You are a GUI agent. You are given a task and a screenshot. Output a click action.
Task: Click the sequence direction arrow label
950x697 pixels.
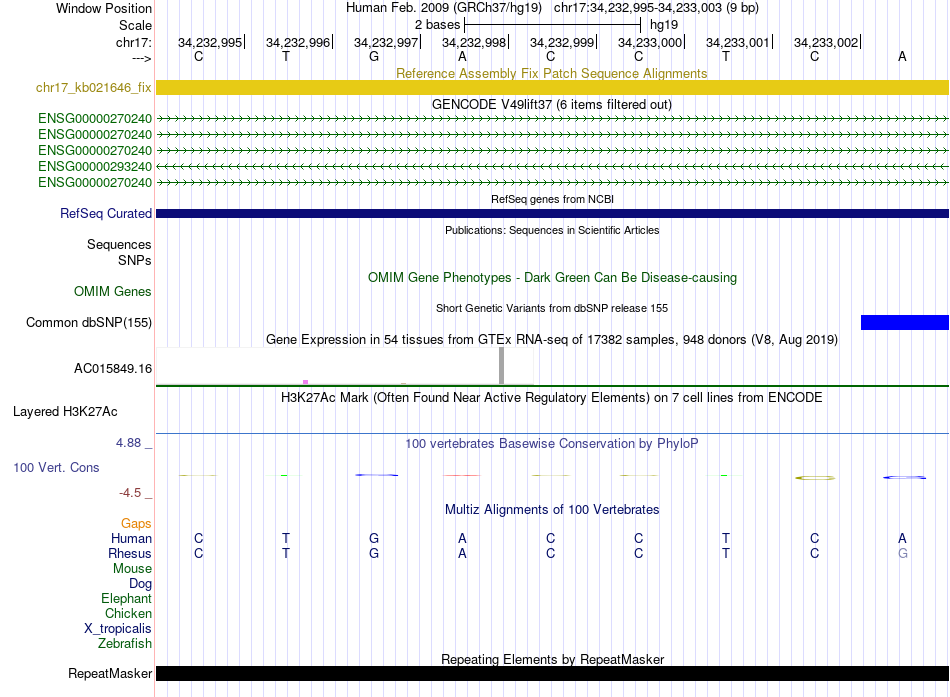click(x=142, y=58)
